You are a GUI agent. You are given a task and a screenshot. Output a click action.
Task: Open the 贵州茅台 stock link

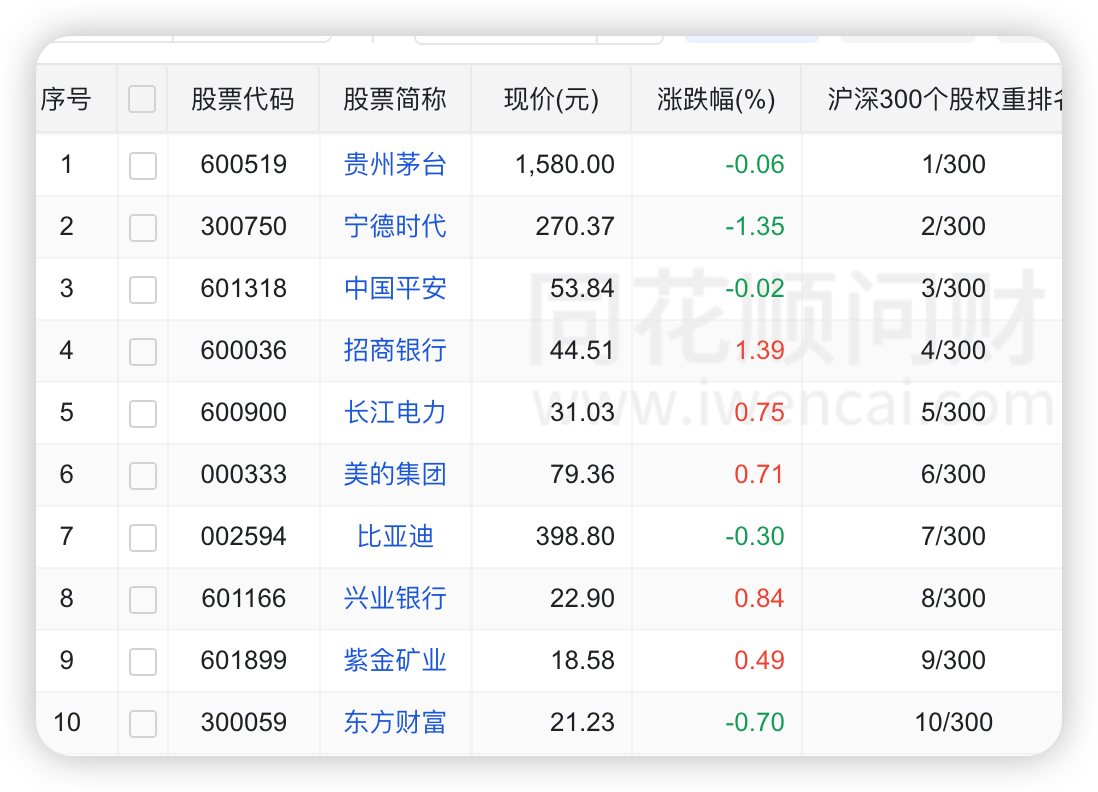[395, 165]
